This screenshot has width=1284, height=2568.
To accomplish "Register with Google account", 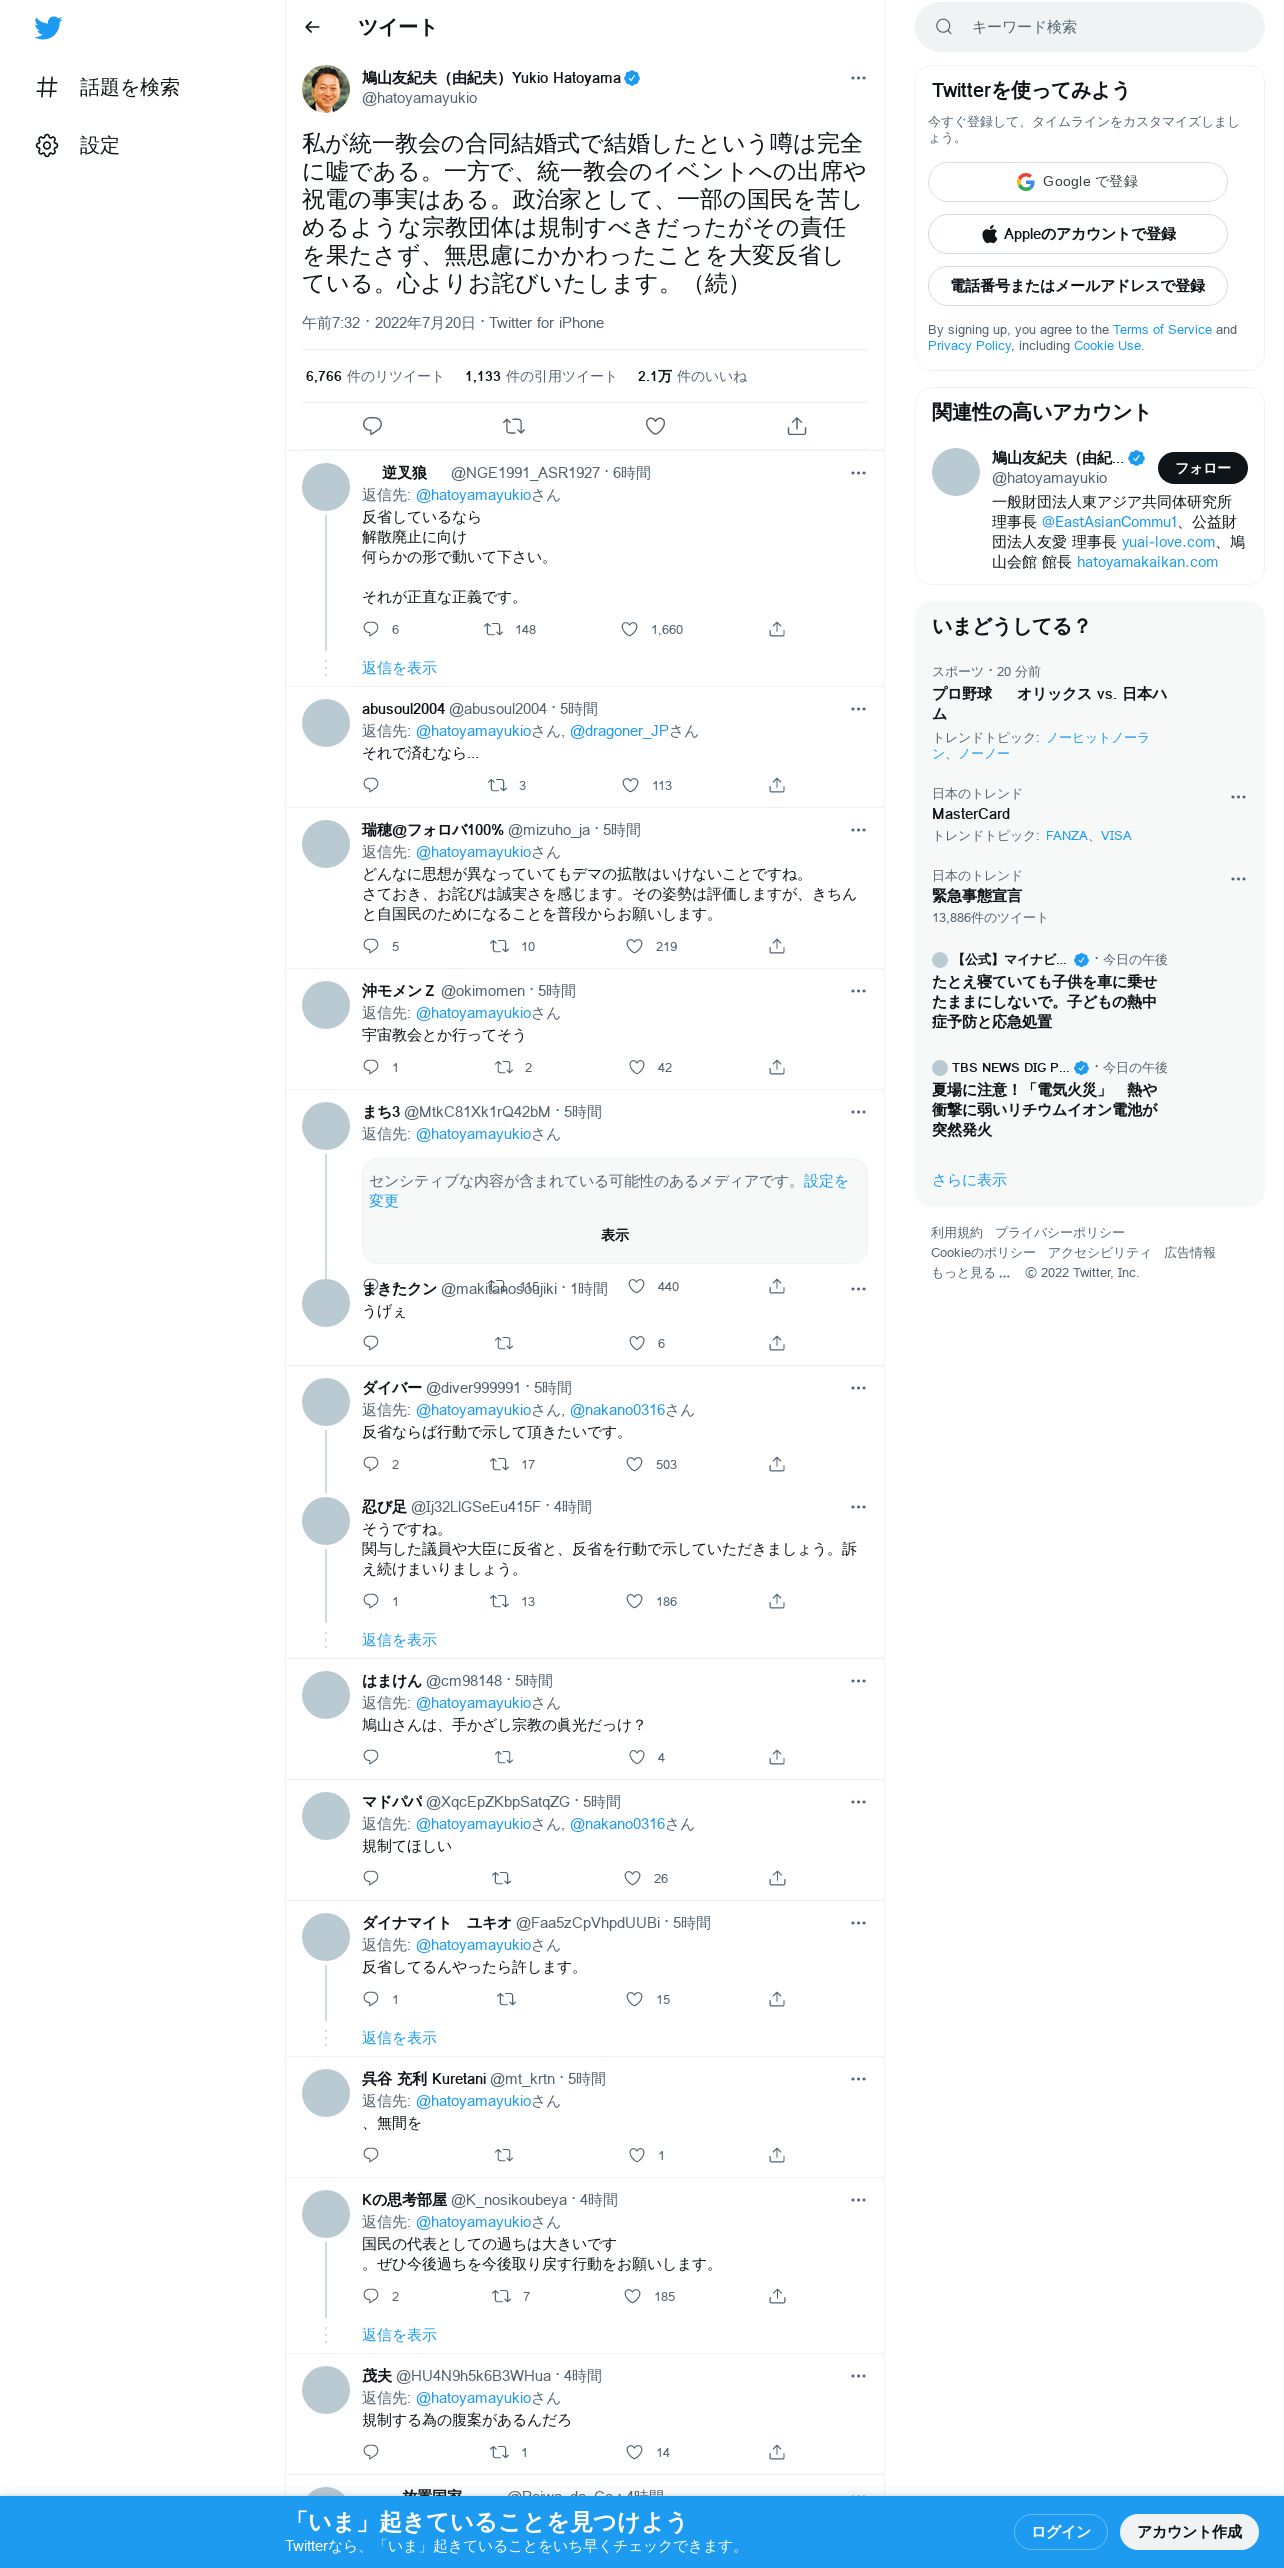I will [1078, 182].
